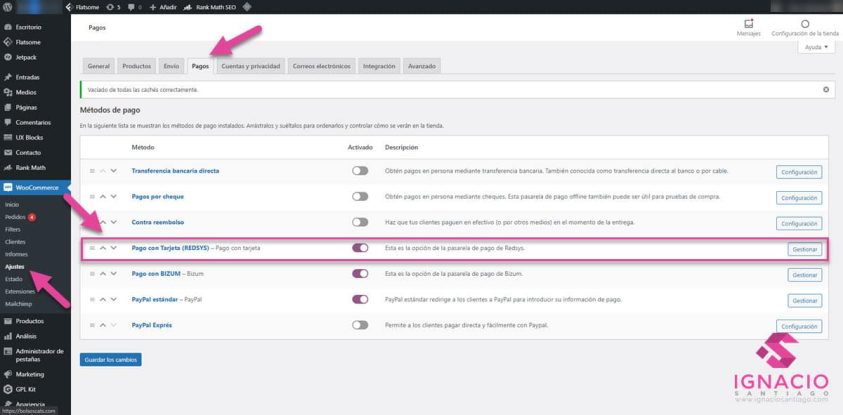Toggle Transferencia bancaria directa payment method
The height and width of the screenshot is (415, 843).
pyautogui.click(x=360, y=171)
